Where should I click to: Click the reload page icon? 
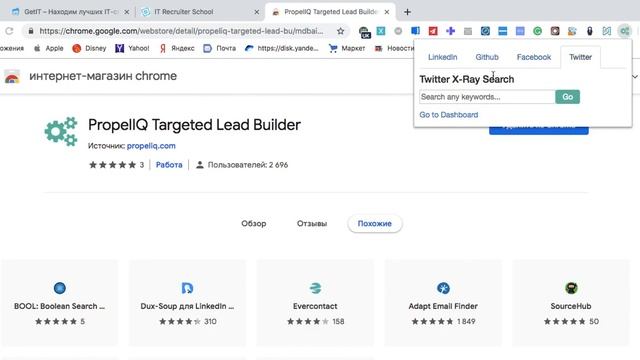9,31
